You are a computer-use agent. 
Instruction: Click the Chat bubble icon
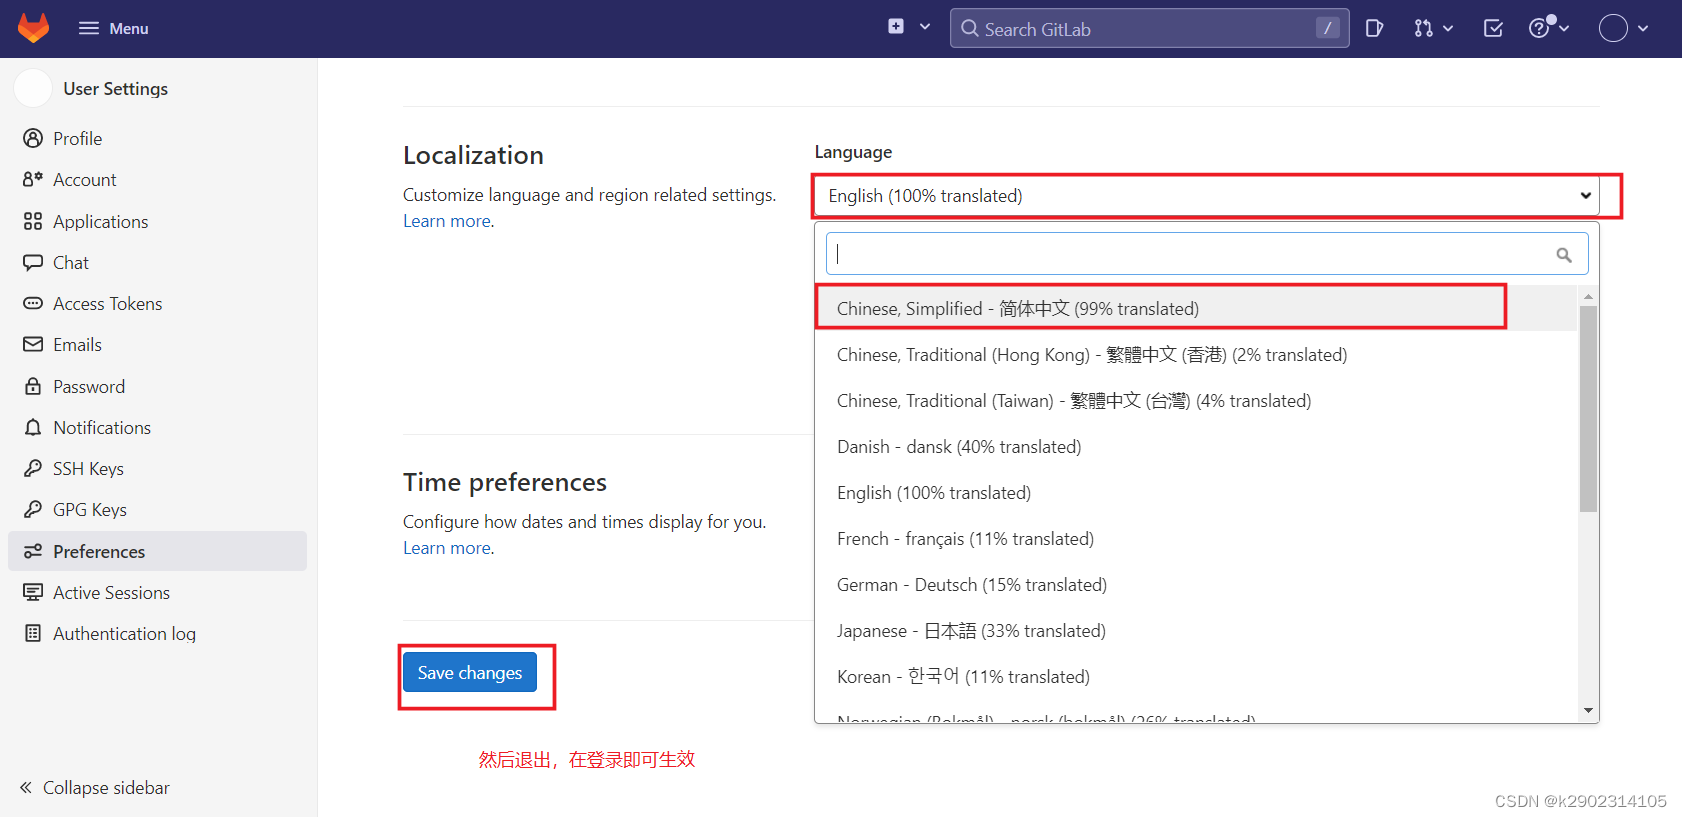pos(33,262)
